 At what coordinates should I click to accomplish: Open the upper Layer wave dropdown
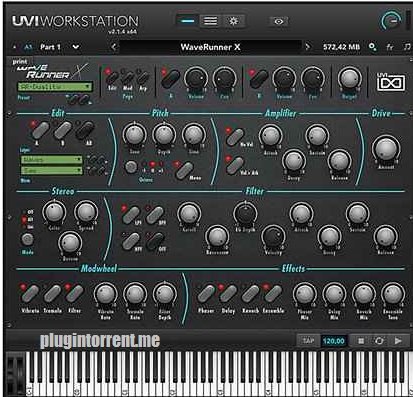coord(52,160)
